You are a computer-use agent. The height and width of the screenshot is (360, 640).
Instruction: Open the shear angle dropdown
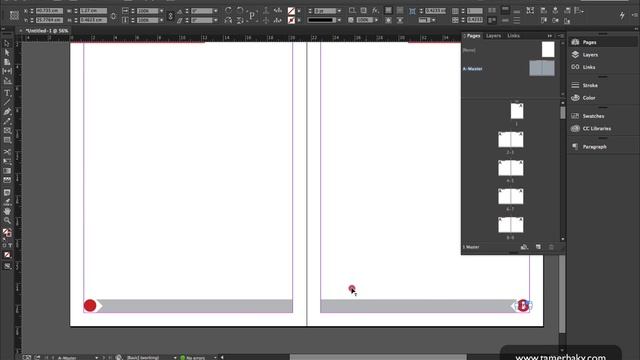[216, 20]
